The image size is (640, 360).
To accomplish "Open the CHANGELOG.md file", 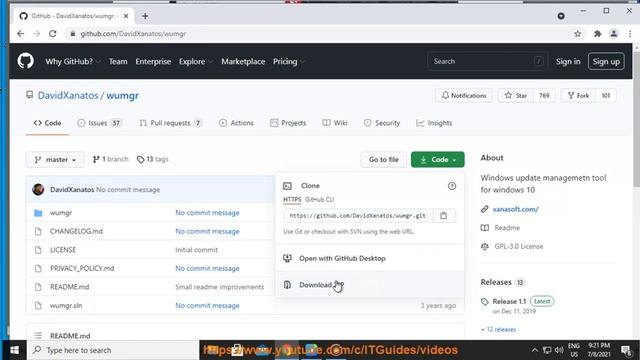I will coord(76,231).
